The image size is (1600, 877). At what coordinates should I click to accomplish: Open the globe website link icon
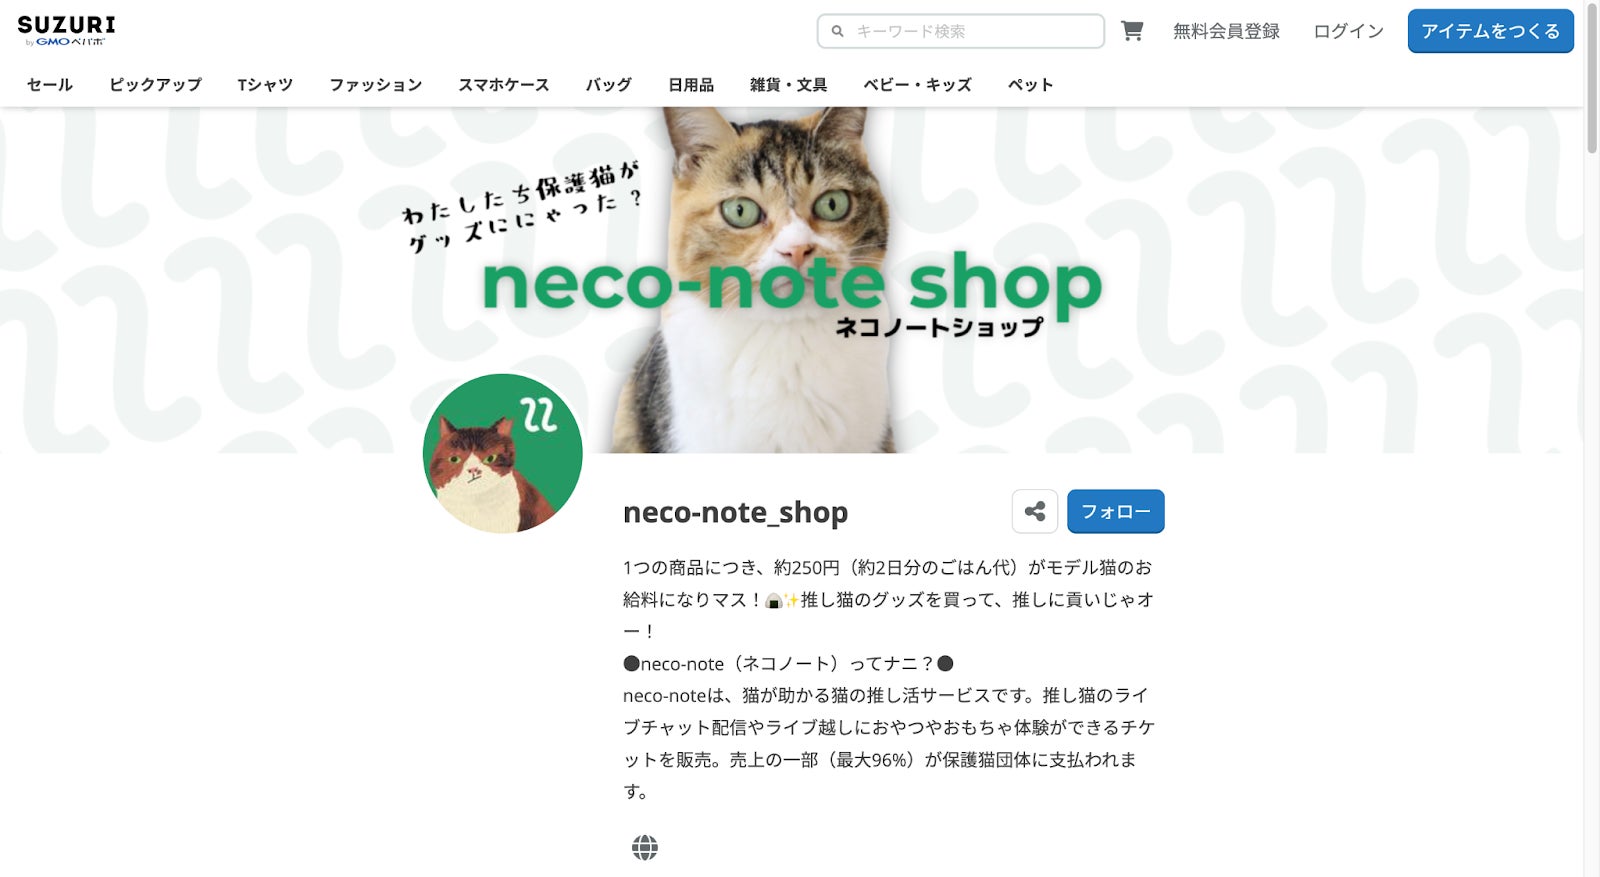click(x=645, y=848)
